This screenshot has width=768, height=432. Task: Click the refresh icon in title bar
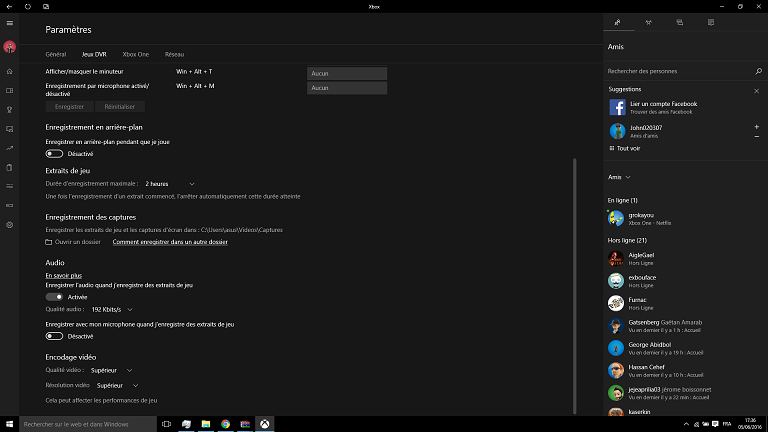[28, 7]
